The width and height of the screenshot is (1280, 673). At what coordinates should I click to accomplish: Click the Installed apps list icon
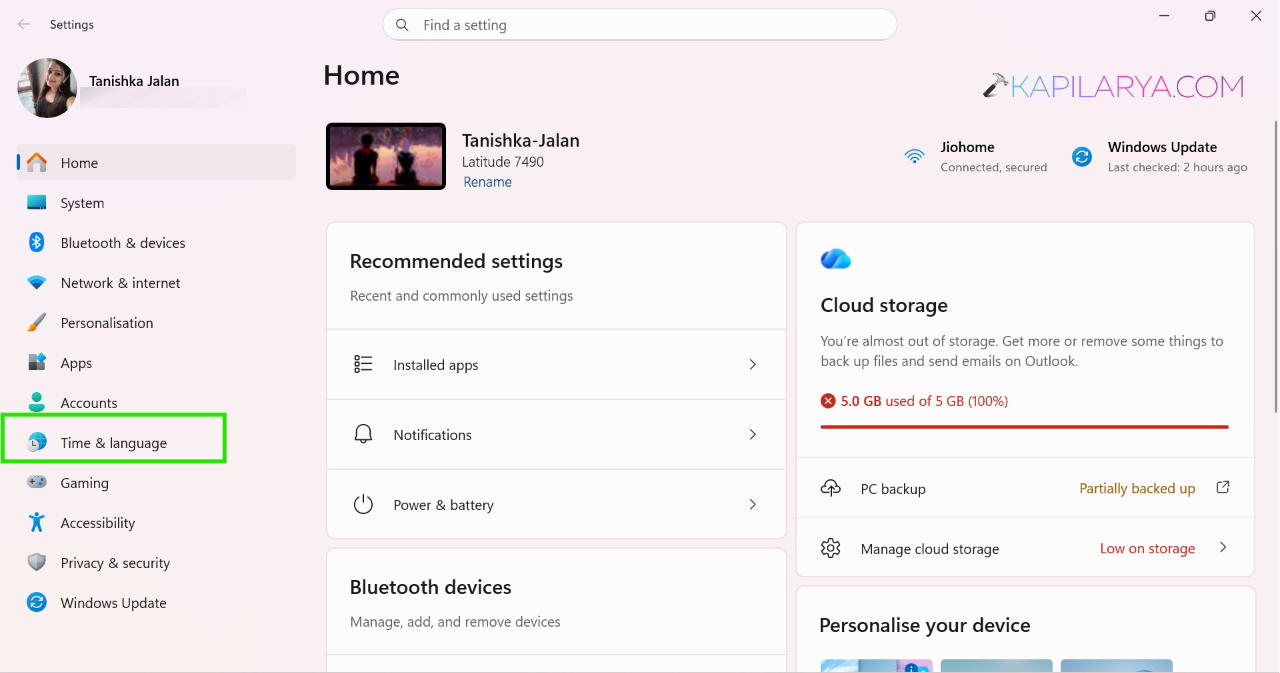[363, 364]
